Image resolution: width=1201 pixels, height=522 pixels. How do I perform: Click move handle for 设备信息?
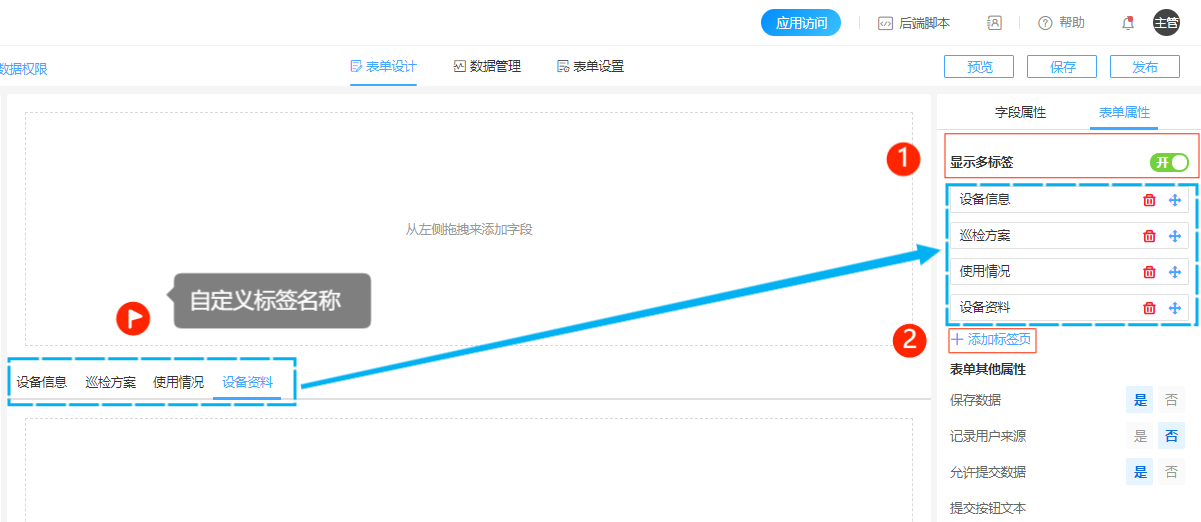point(1175,200)
